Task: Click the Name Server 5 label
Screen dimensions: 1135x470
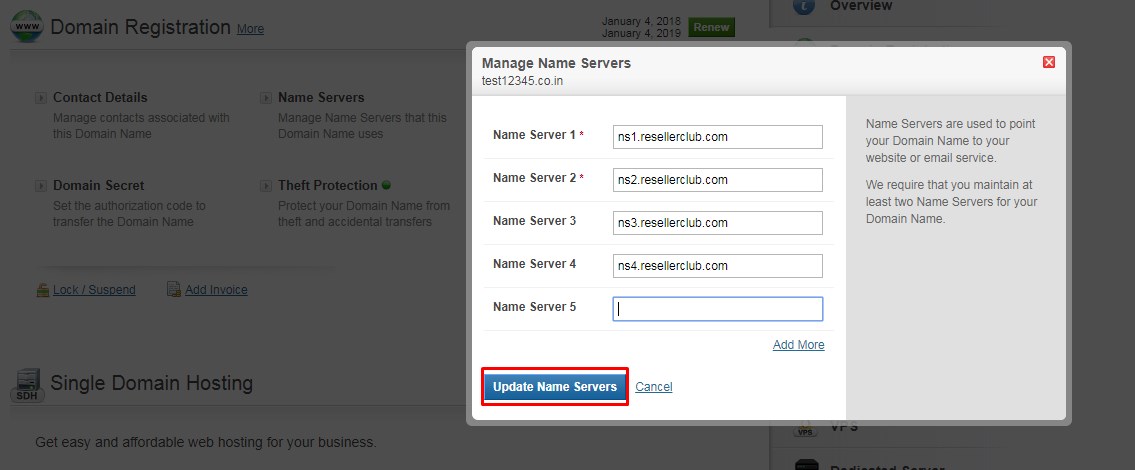Action: pos(534,306)
